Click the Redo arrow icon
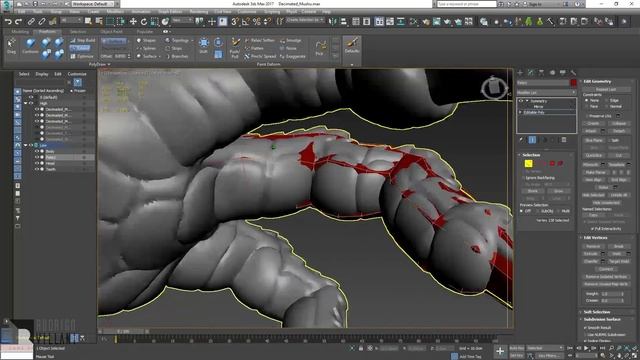This screenshot has height=360, width=640. [x=18, y=21]
